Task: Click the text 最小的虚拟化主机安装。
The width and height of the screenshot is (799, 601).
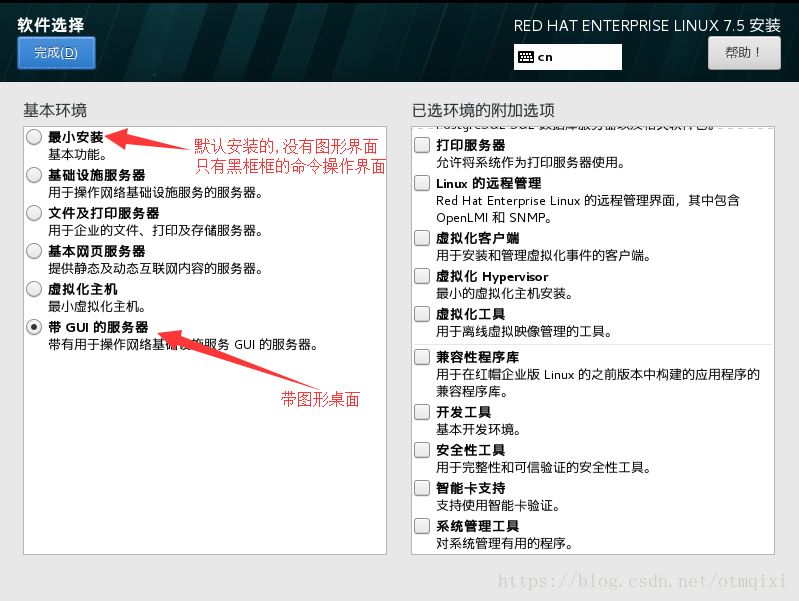Action: click(504, 294)
